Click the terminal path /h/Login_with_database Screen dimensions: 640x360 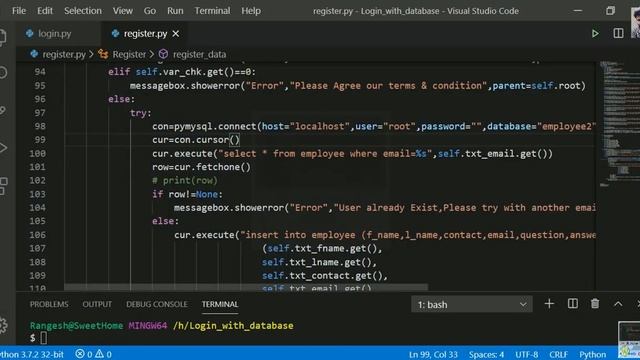(x=233, y=326)
